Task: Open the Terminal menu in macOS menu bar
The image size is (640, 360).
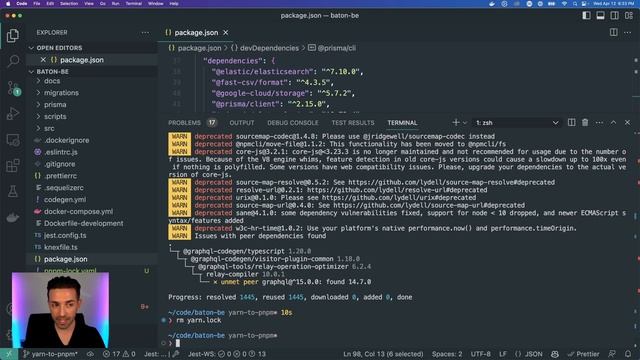Action: 133,3
